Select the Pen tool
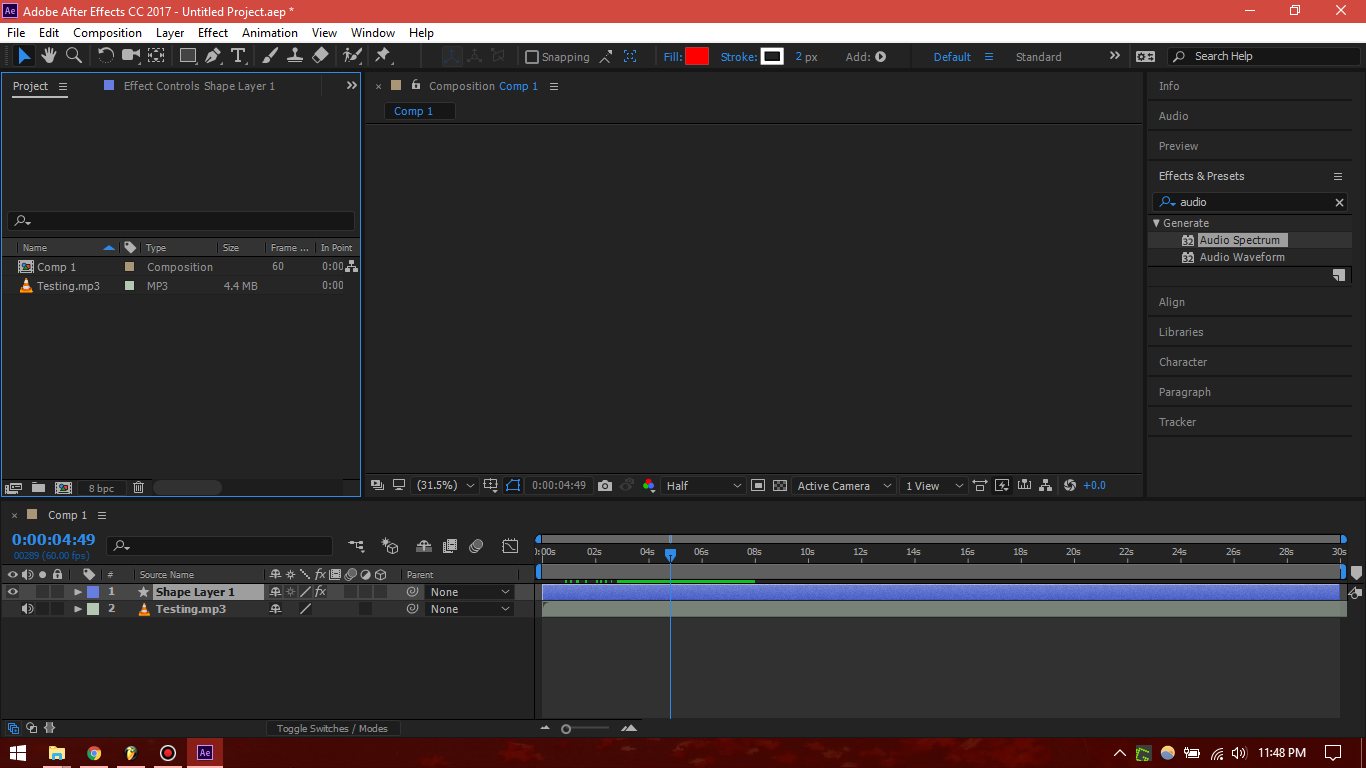1366x768 pixels. pyautogui.click(x=213, y=56)
